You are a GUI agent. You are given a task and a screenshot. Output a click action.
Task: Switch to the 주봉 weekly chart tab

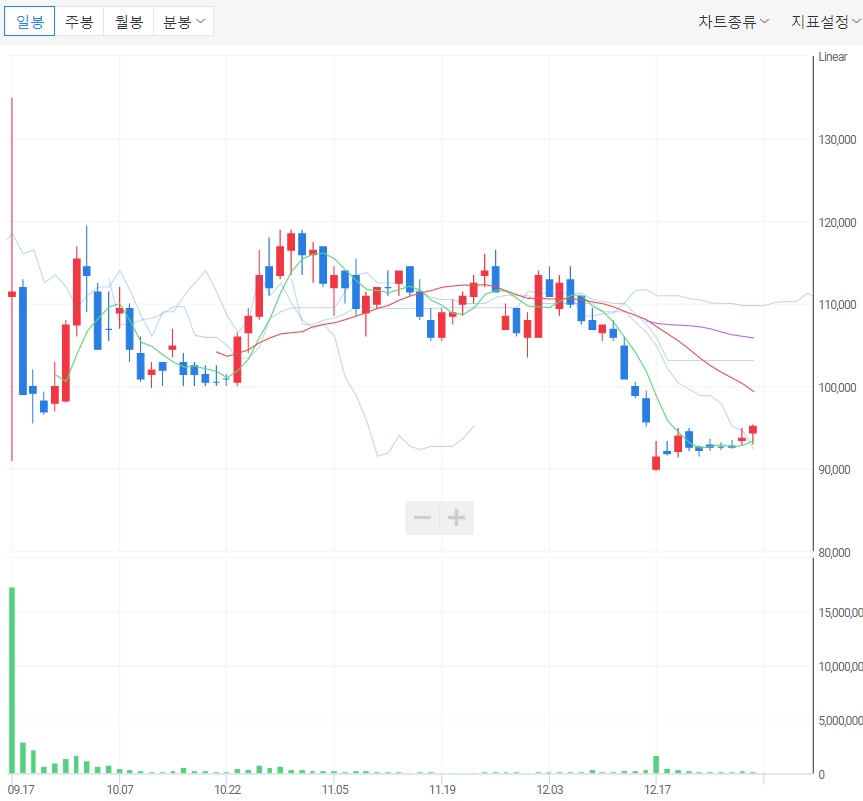[x=79, y=21]
